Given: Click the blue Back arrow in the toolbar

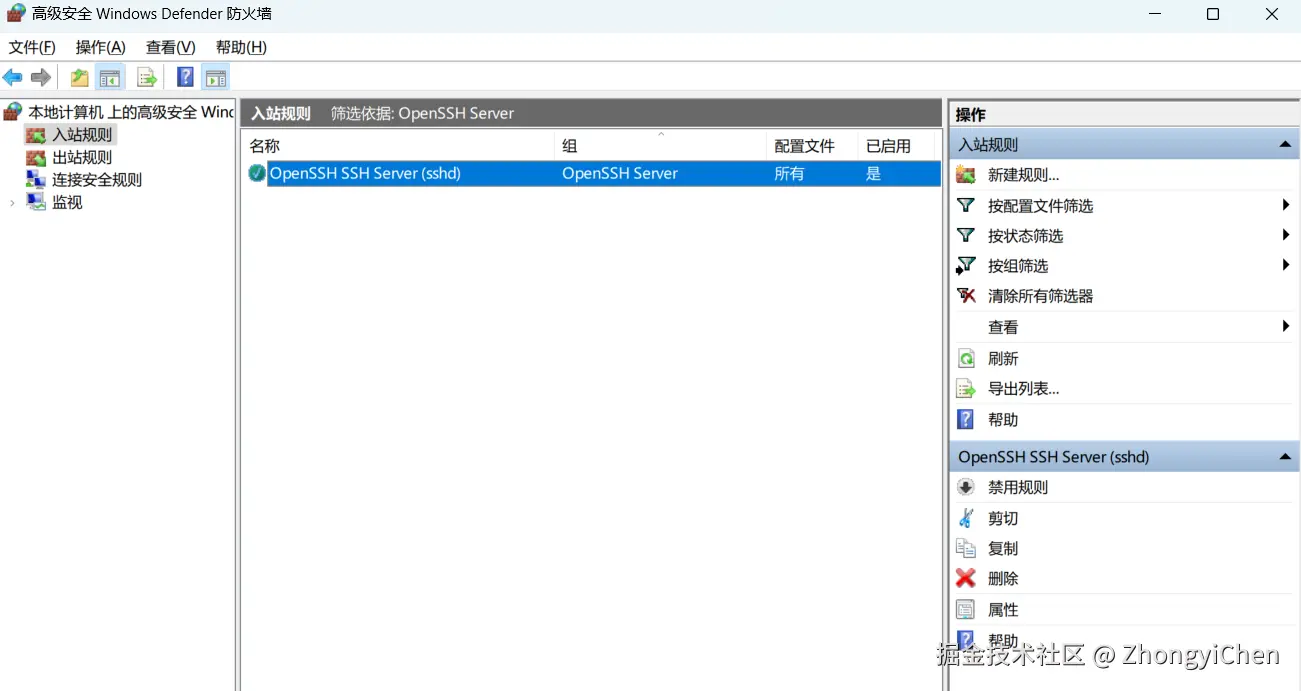Looking at the screenshot, I should pyautogui.click(x=13, y=77).
